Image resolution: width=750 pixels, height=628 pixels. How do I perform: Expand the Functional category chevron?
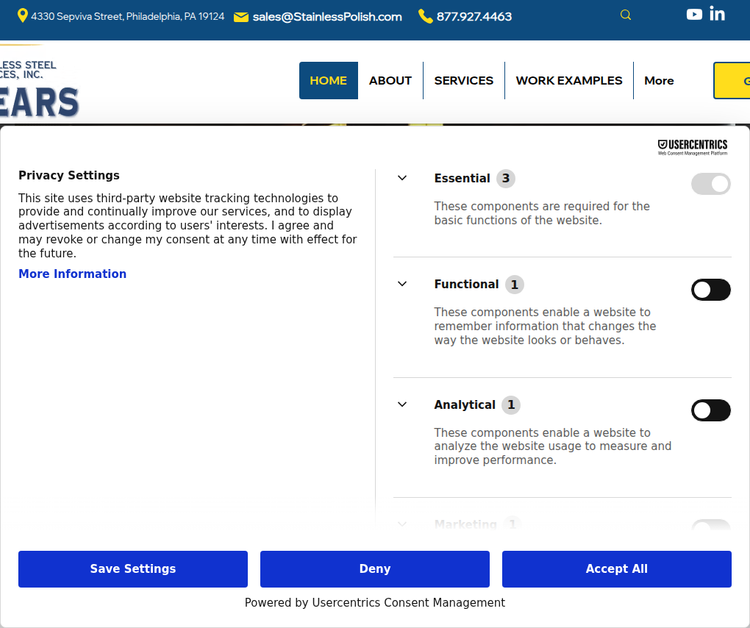point(402,284)
